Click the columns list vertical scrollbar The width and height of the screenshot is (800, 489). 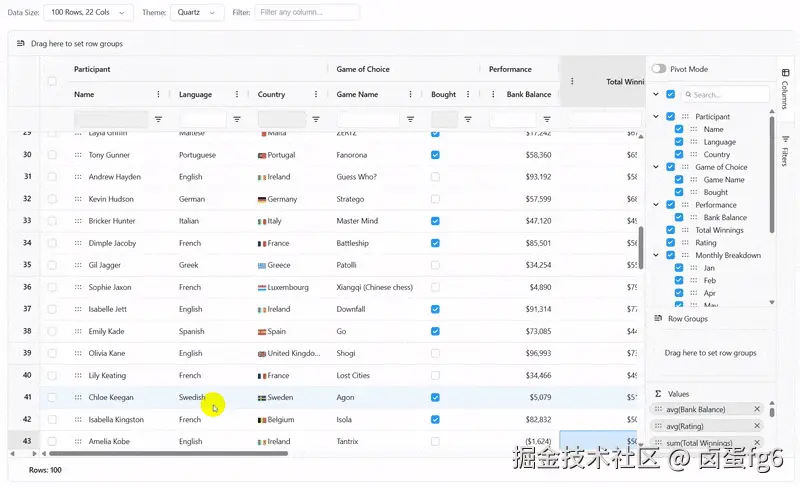point(771,175)
